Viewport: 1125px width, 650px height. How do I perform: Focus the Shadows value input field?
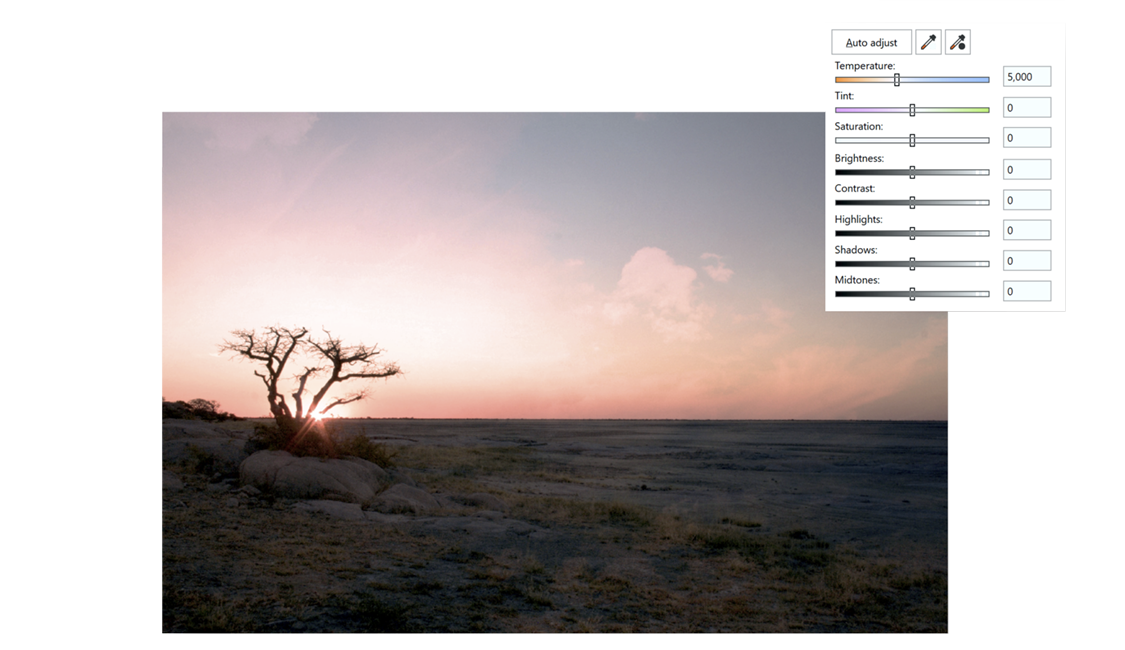coord(1026,261)
